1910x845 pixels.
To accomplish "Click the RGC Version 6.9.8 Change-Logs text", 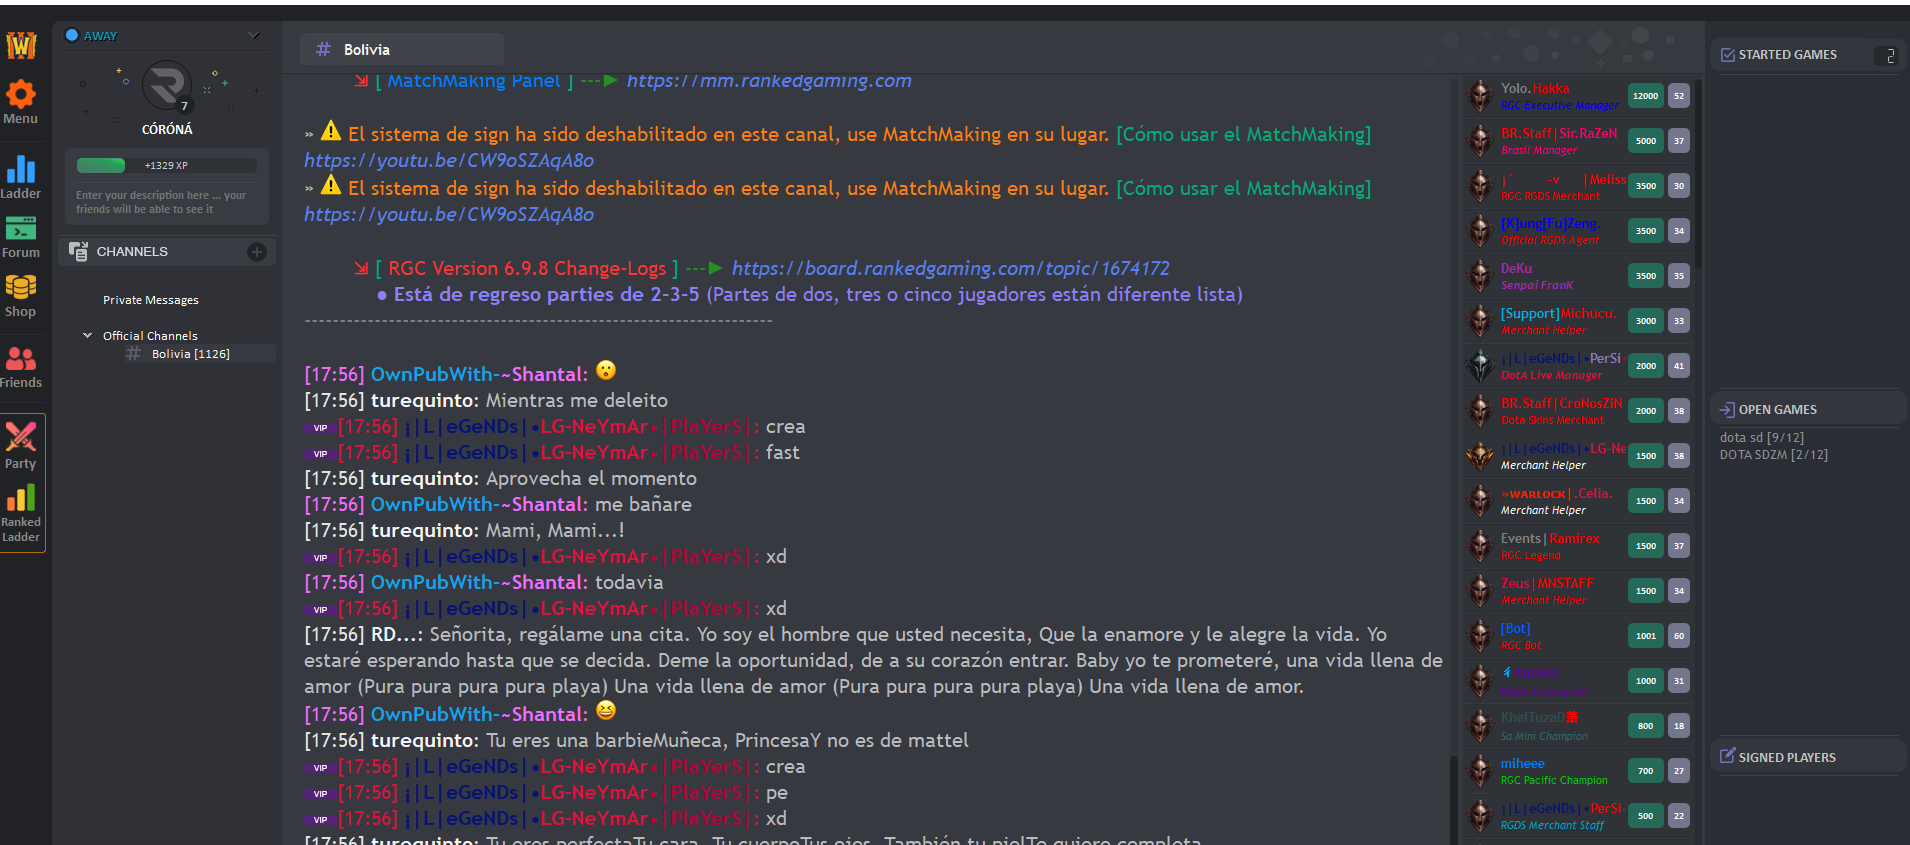I will 527,268.
